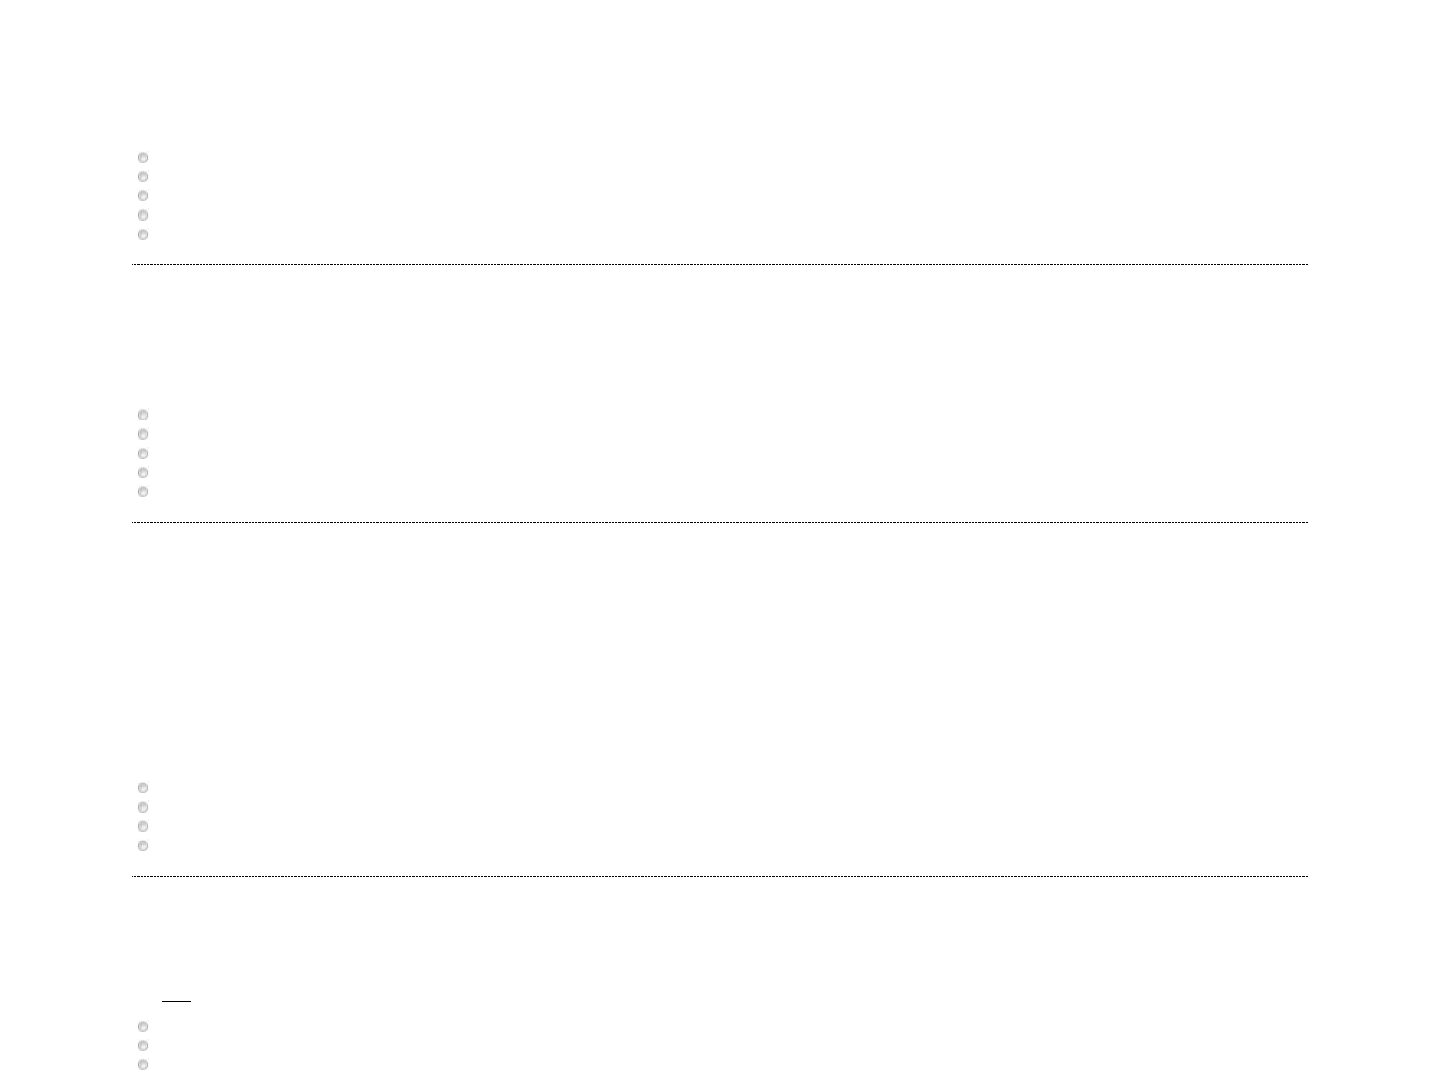Pick third radio option in the bottom group
Screen dimensions: 1440x1080
(x=143, y=1065)
